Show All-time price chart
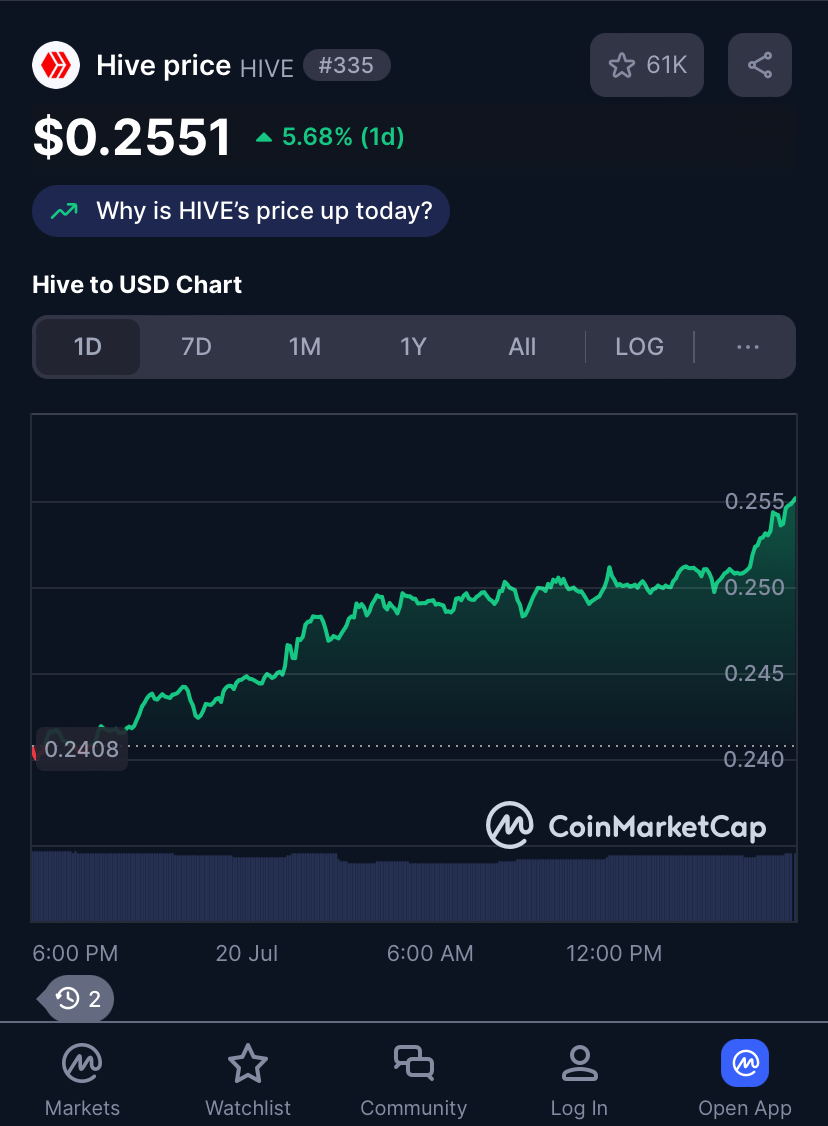Viewport: 828px width, 1126px height. tap(522, 347)
